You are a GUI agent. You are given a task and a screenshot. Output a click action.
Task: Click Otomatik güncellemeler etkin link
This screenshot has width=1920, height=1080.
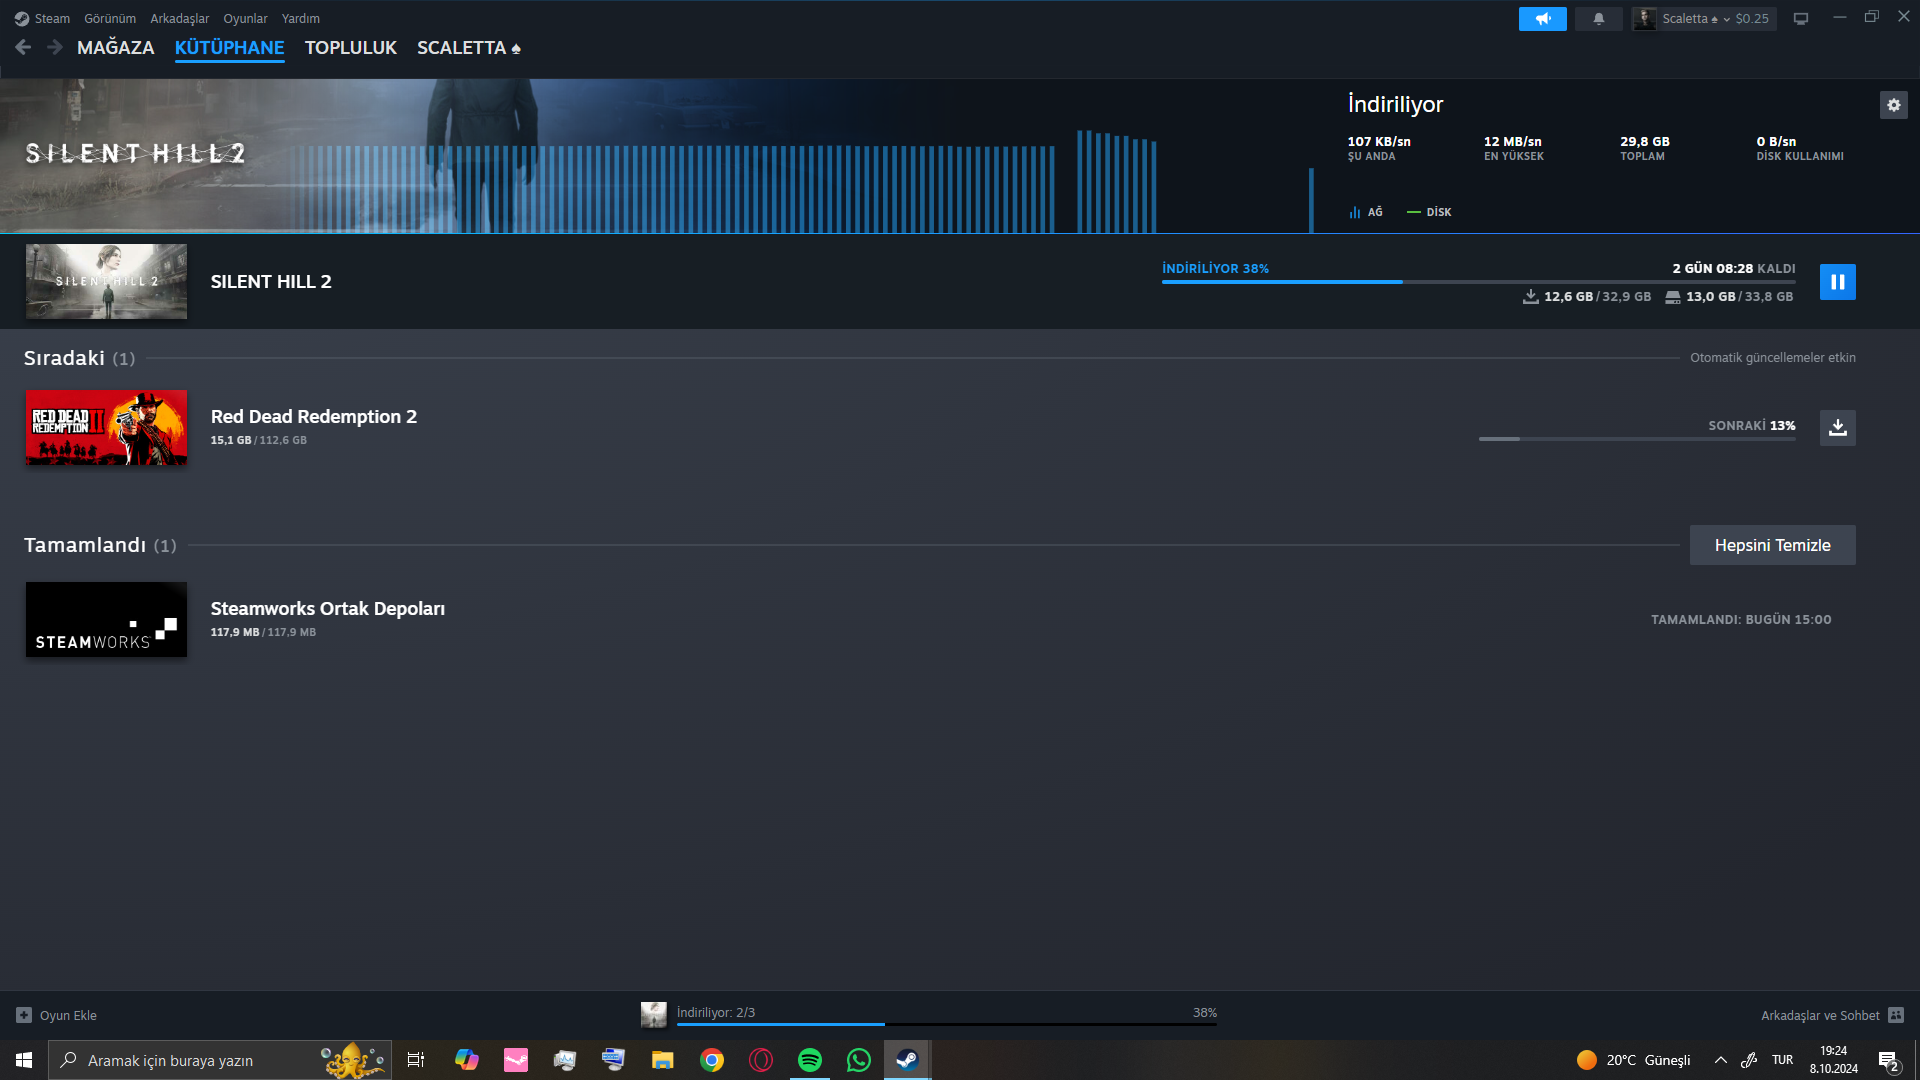pos(1772,358)
